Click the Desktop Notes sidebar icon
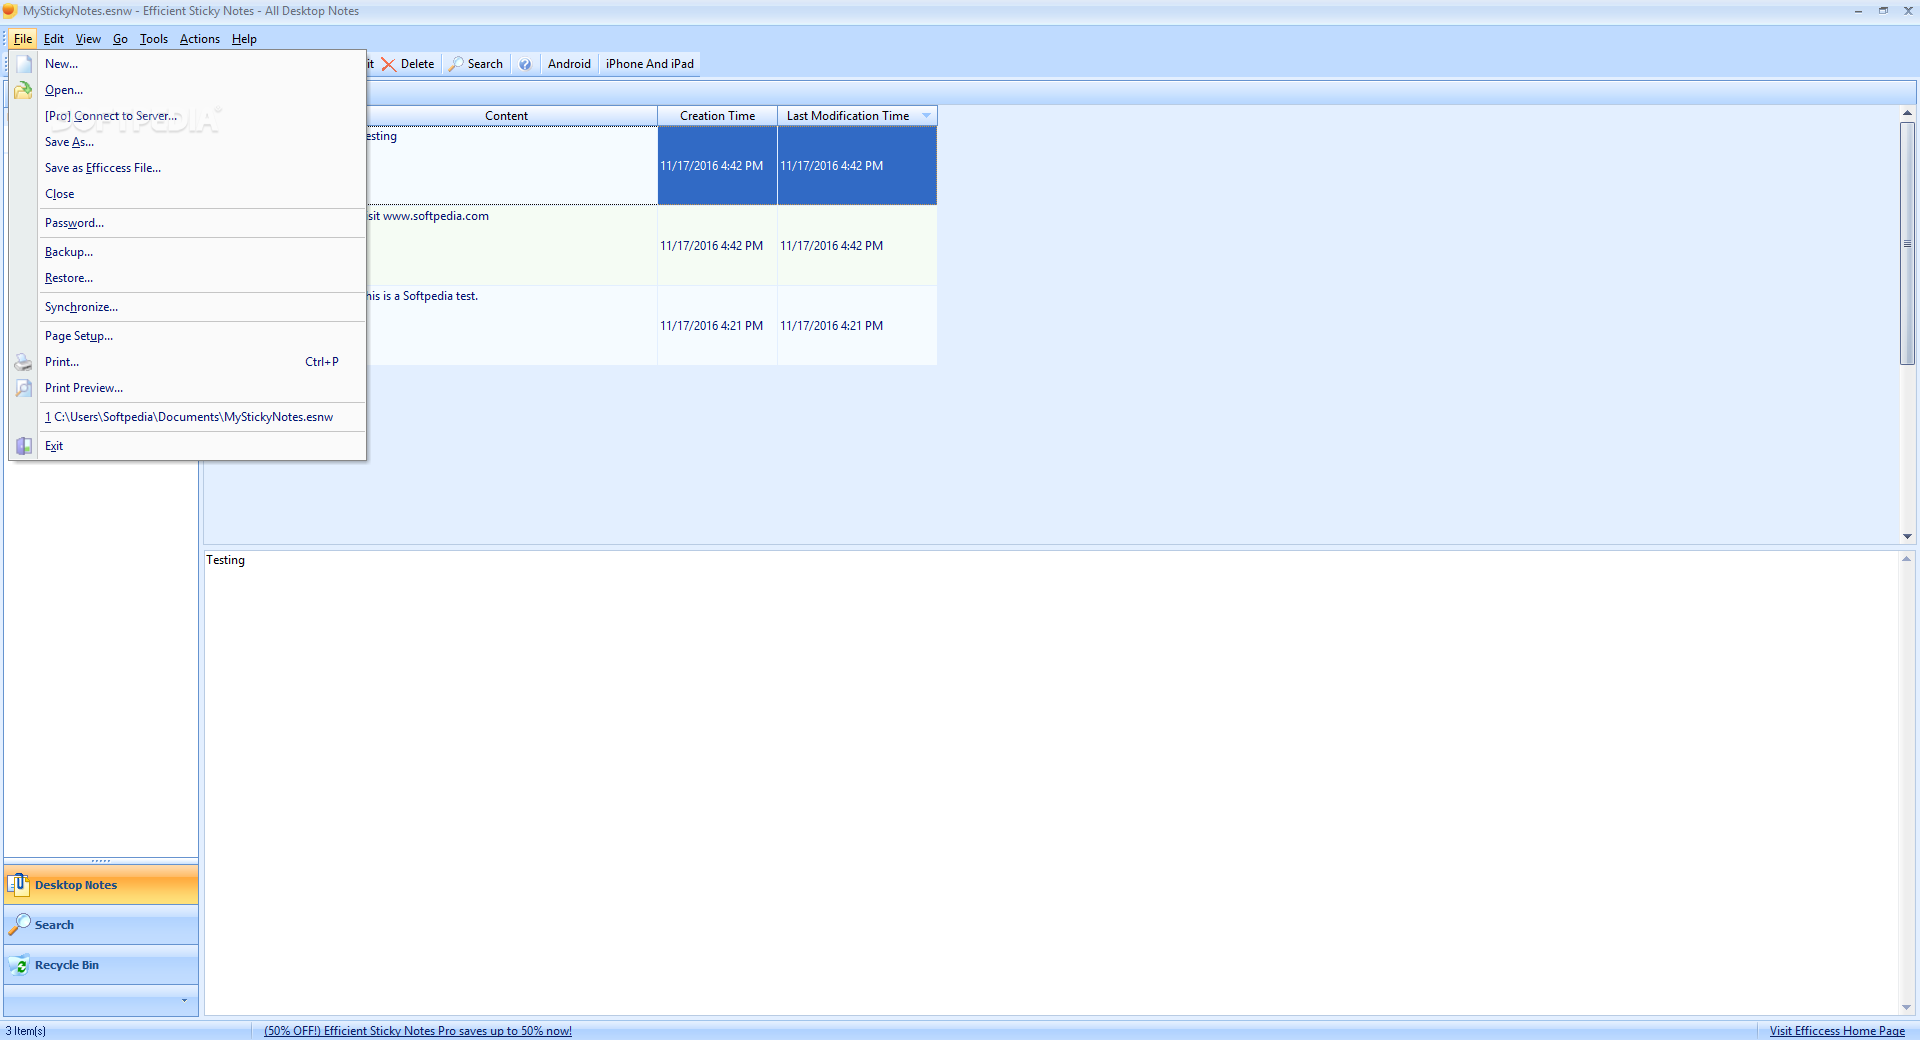 18,884
